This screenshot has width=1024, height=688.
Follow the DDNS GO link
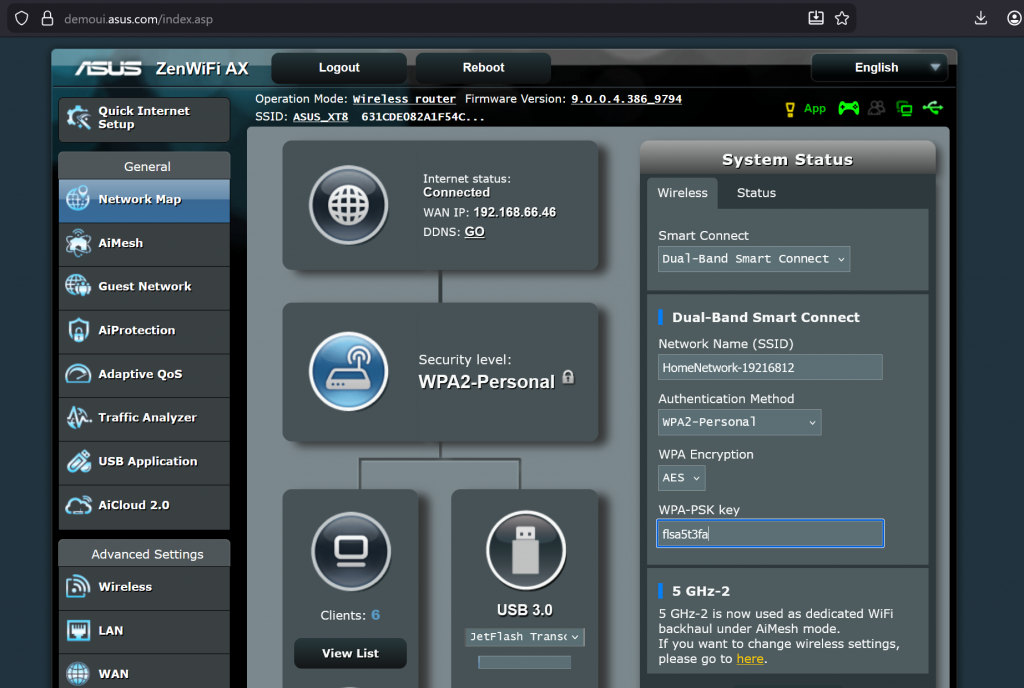pyautogui.click(x=474, y=231)
